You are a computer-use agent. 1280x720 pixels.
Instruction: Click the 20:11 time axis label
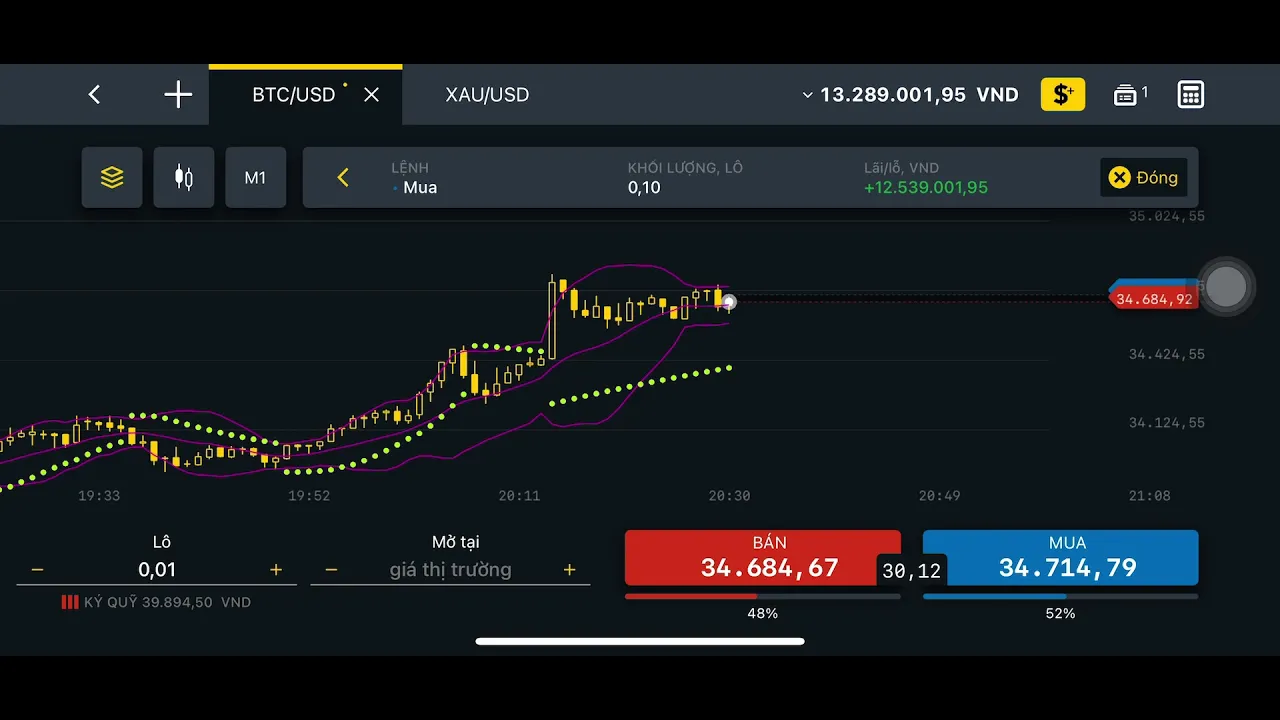pyautogui.click(x=519, y=496)
